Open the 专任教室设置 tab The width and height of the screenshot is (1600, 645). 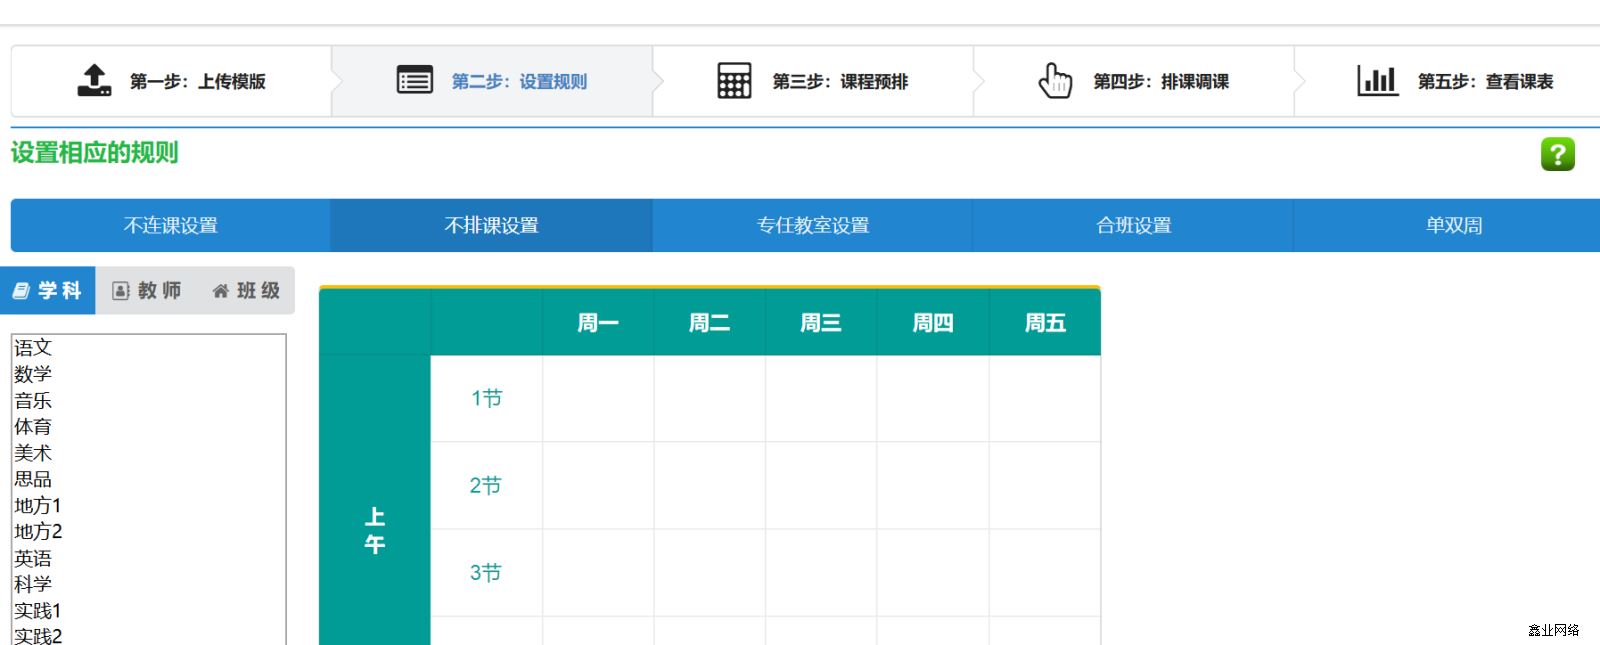812,225
